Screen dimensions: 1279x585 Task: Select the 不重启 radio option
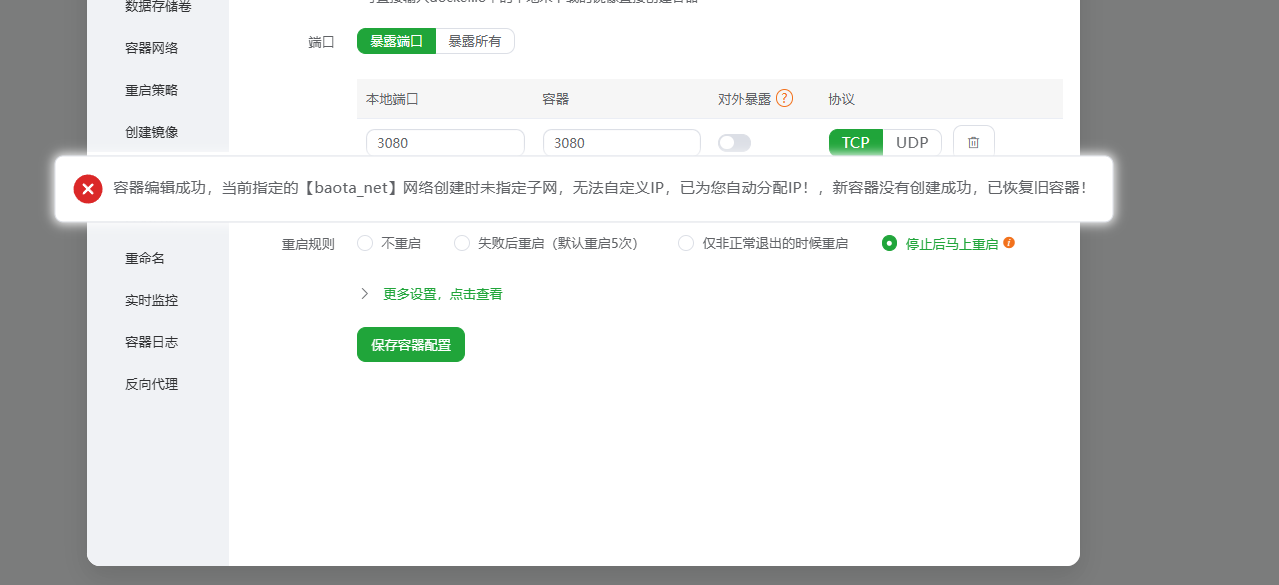(x=365, y=243)
